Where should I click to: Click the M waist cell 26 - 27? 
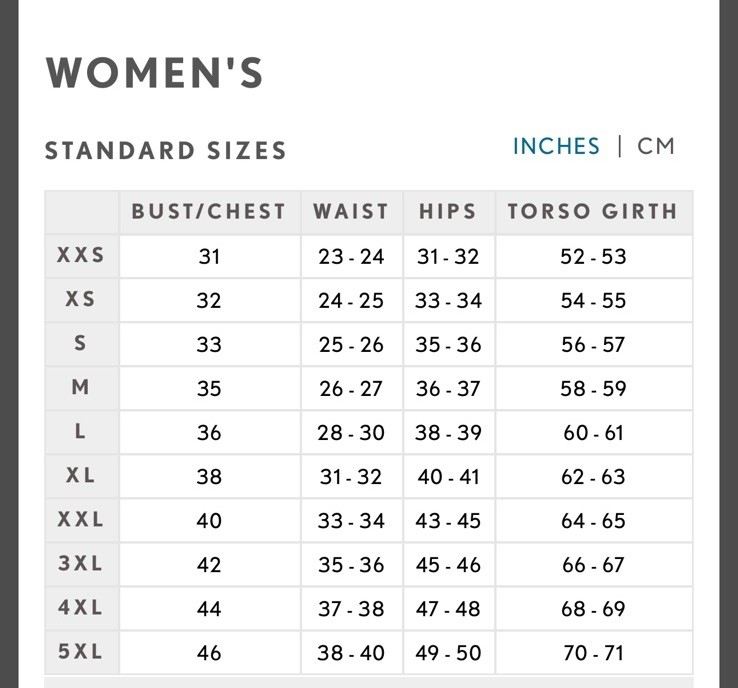(x=351, y=389)
